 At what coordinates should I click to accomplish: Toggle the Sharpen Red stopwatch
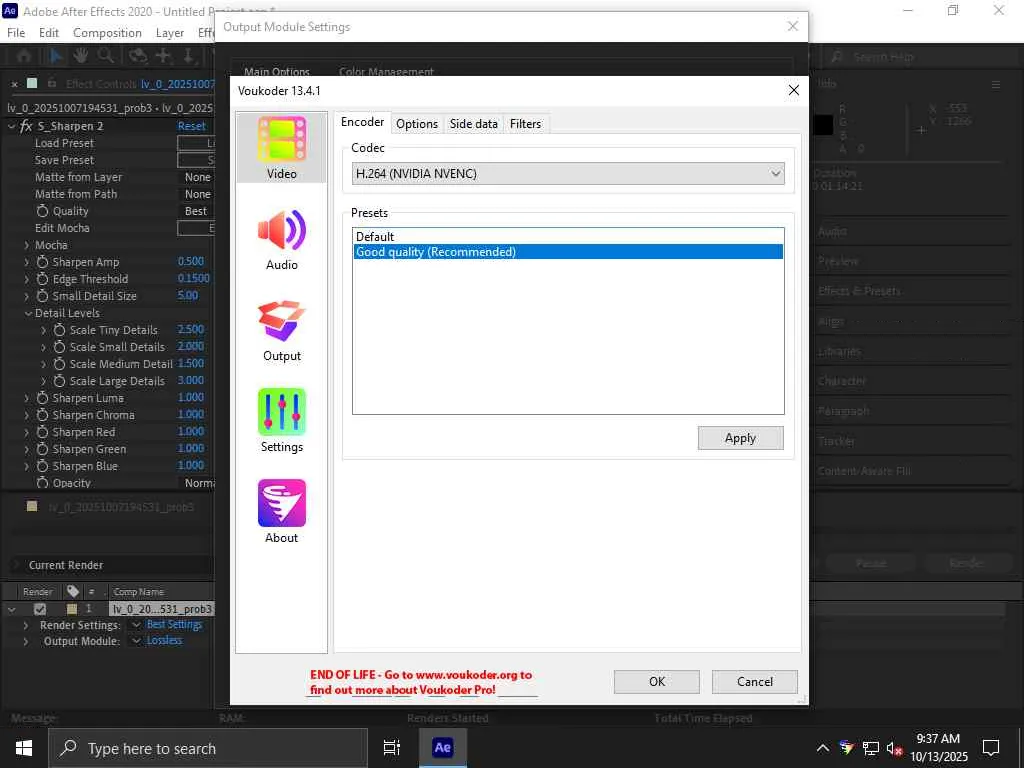coord(42,432)
